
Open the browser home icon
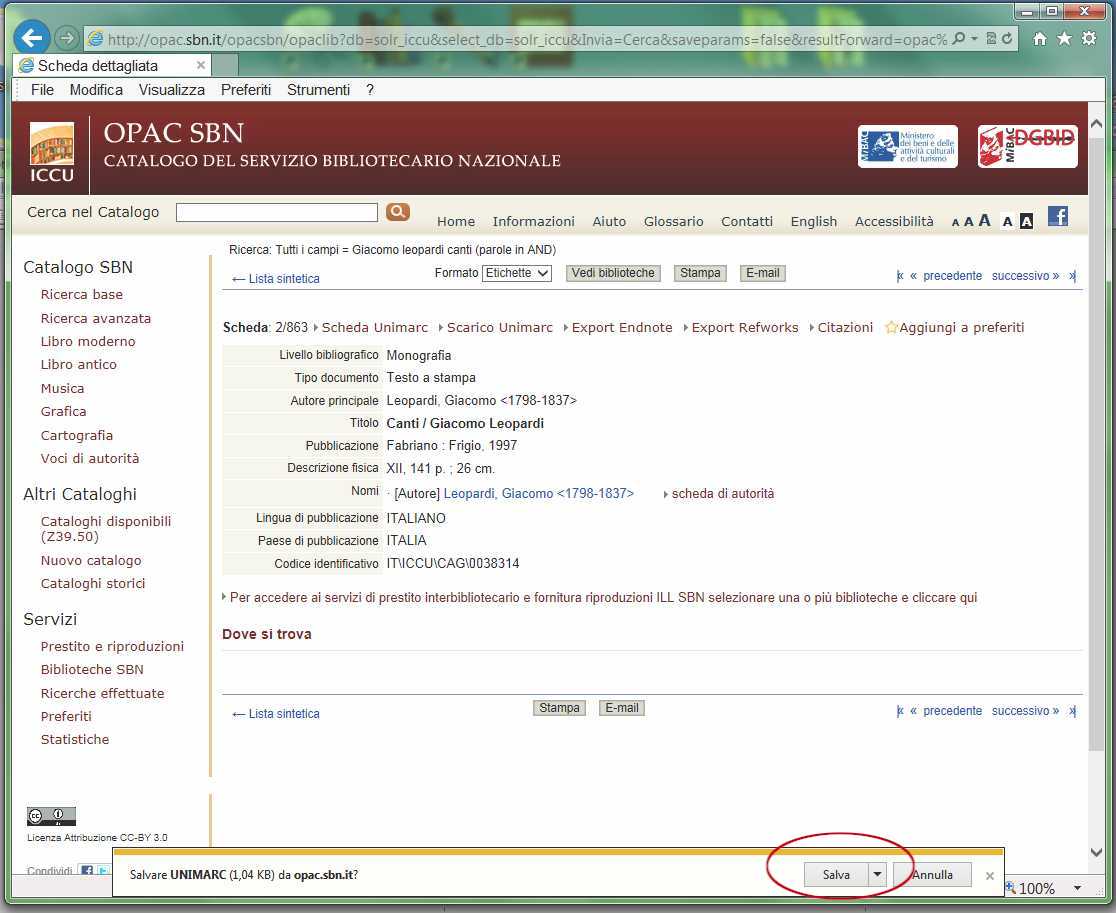point(1039,38)
